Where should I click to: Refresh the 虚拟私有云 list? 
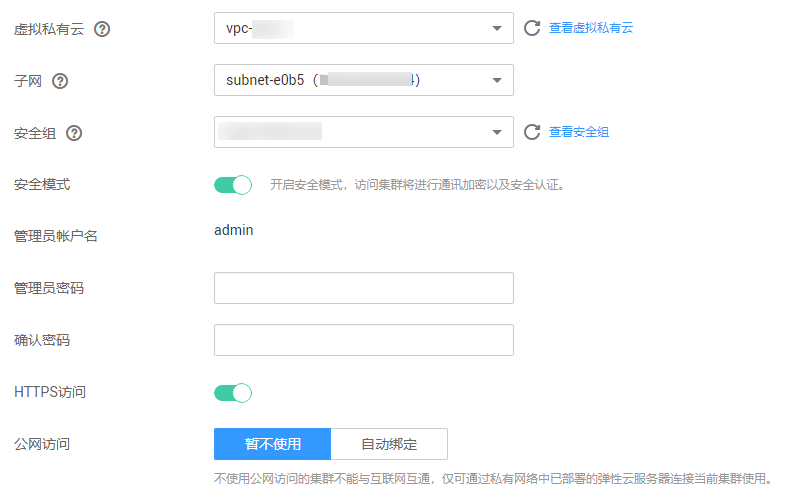(x=532, y=28)
